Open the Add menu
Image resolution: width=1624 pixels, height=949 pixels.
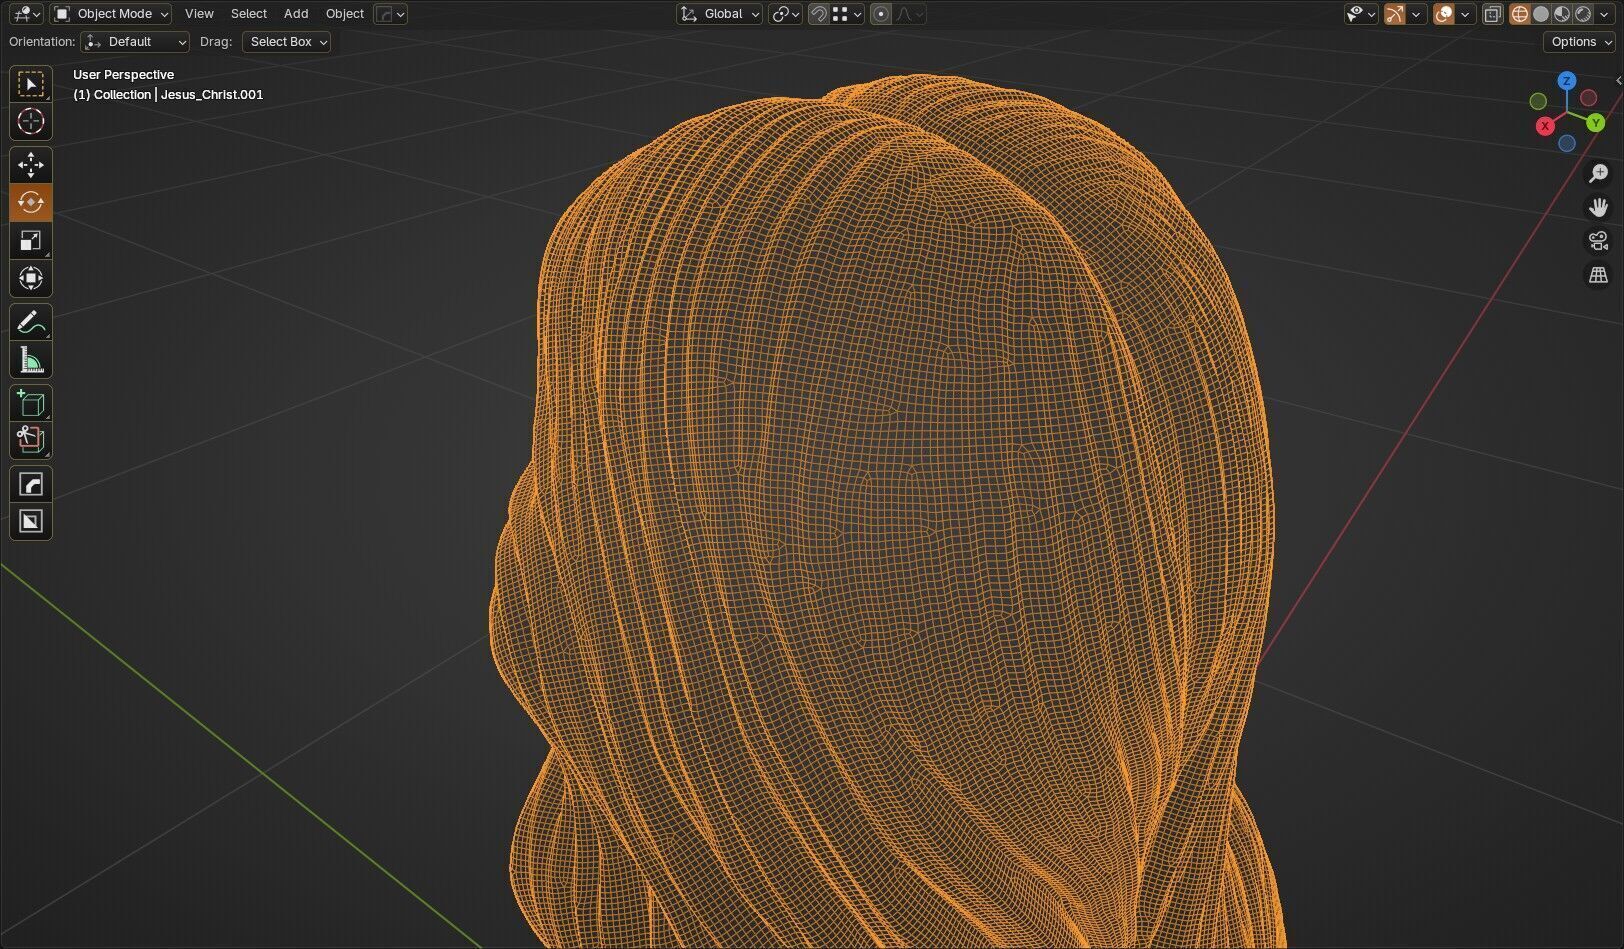(x=296, y=14)
